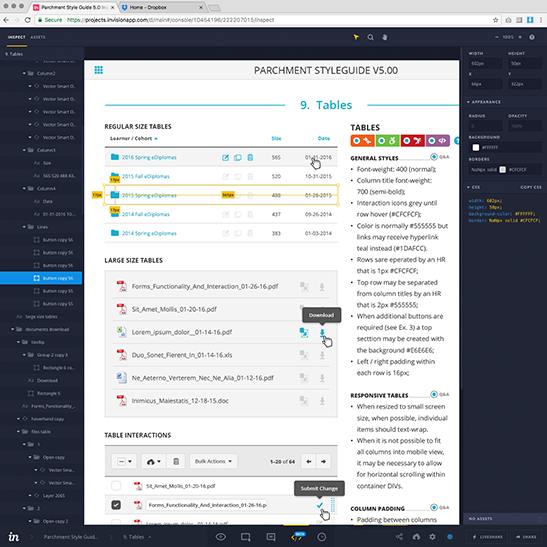Select Parchment Style Guide browser tab

coord(74,7)
